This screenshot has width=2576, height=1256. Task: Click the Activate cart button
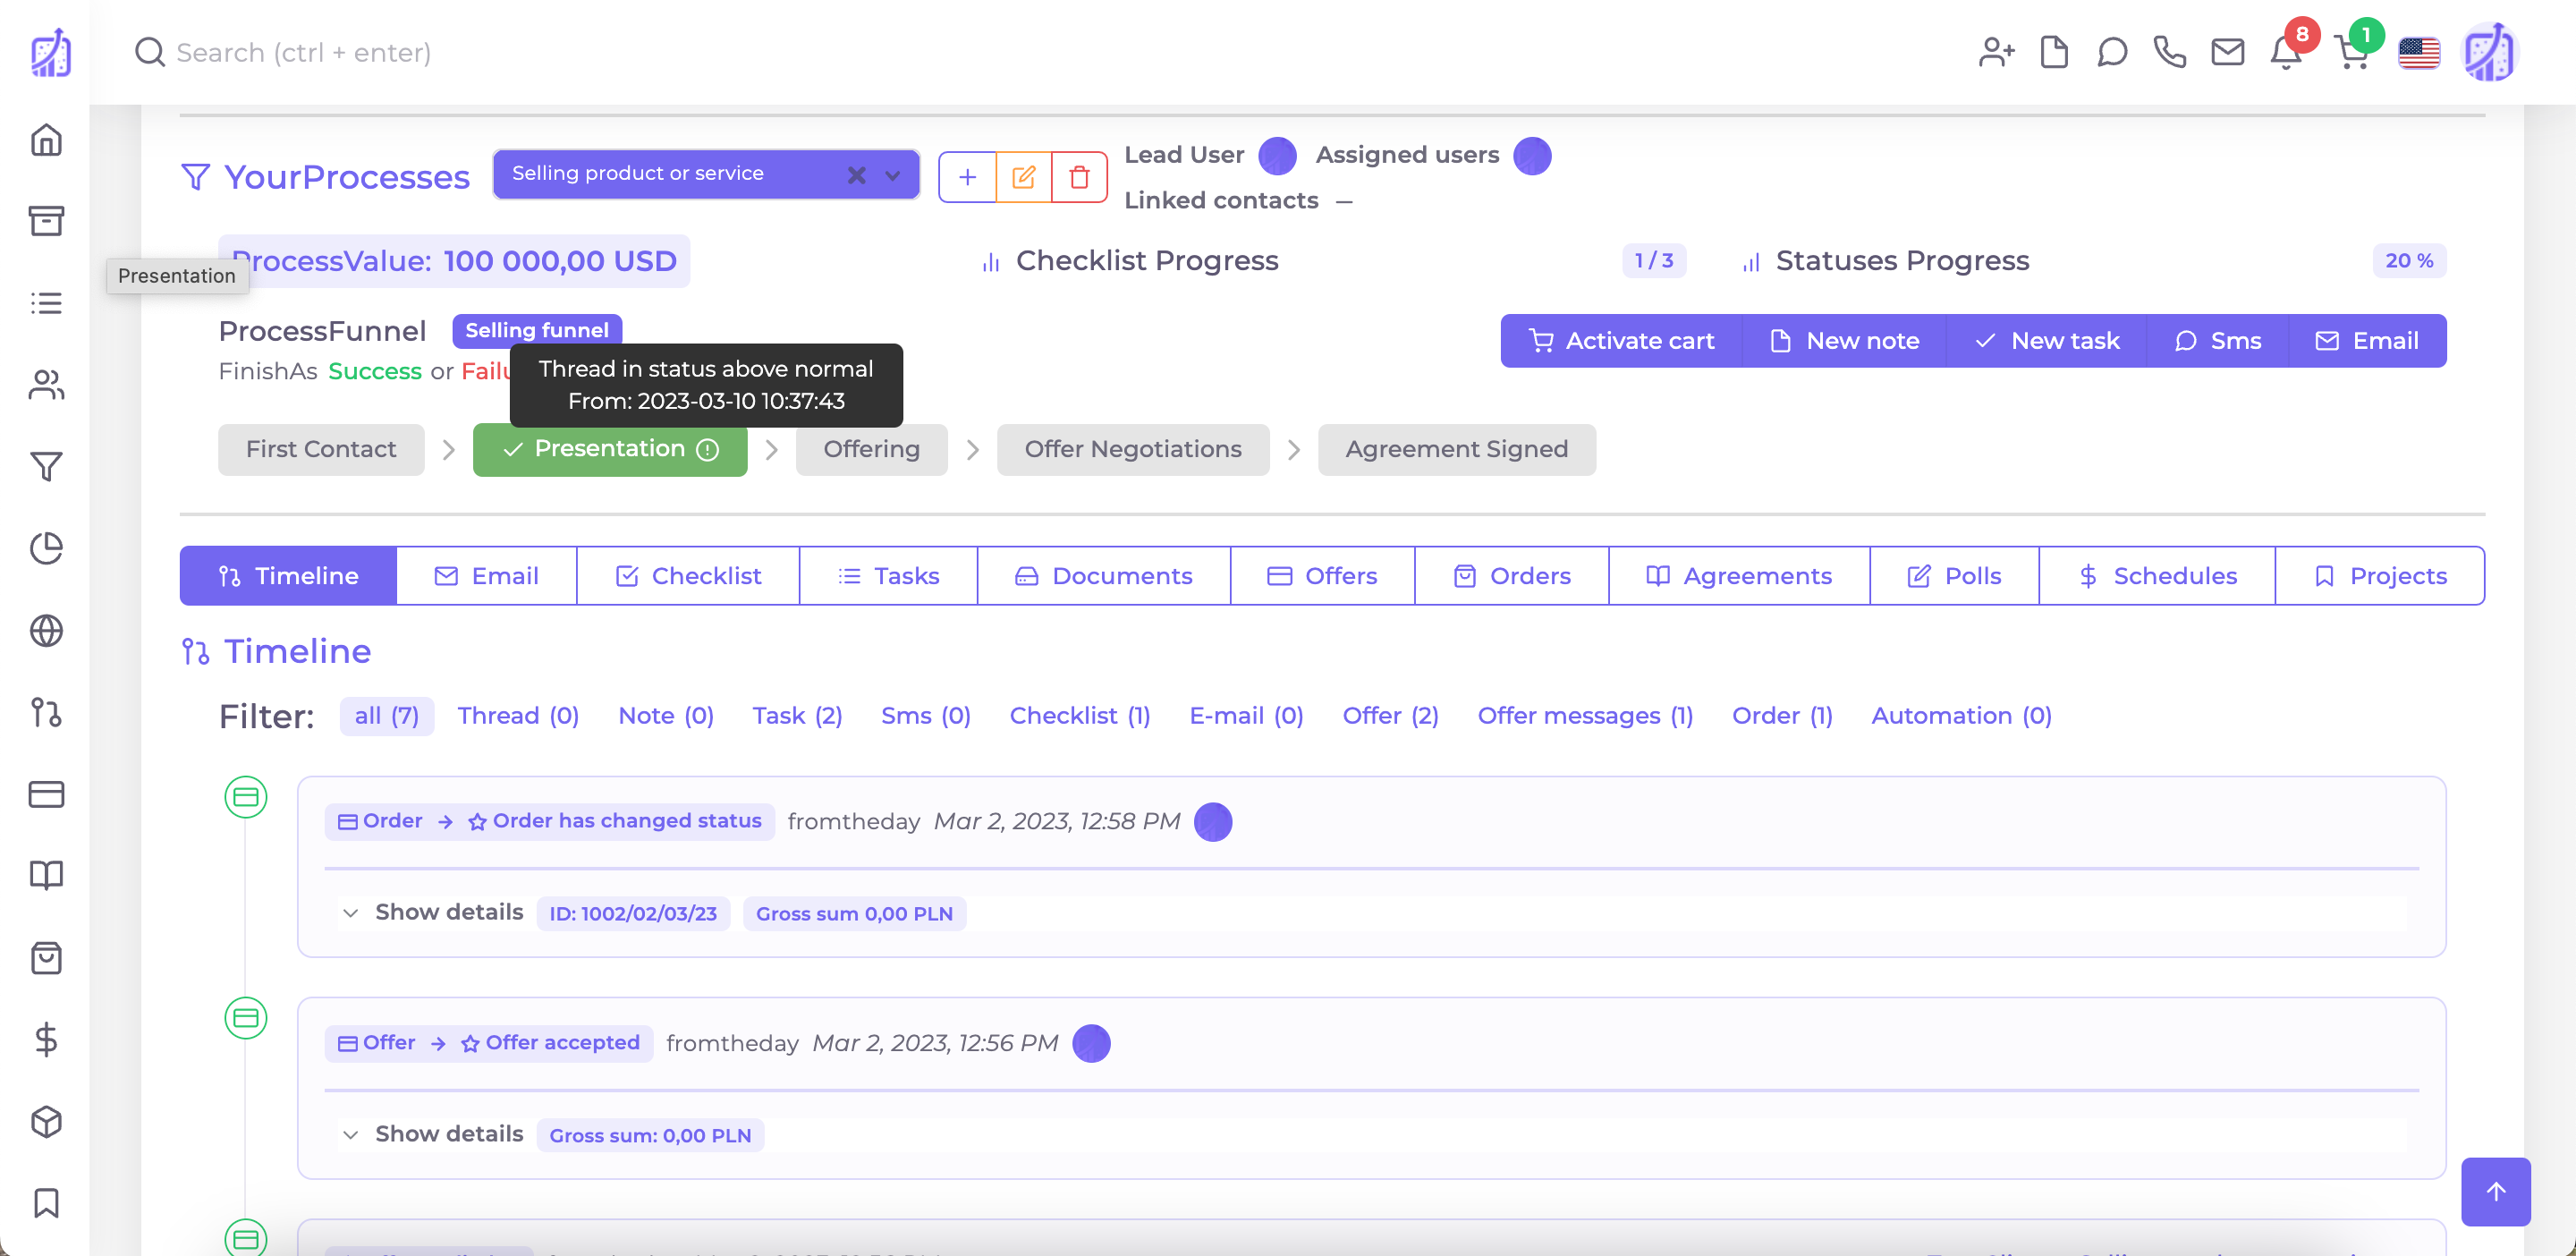click(x=1621, y=341)
